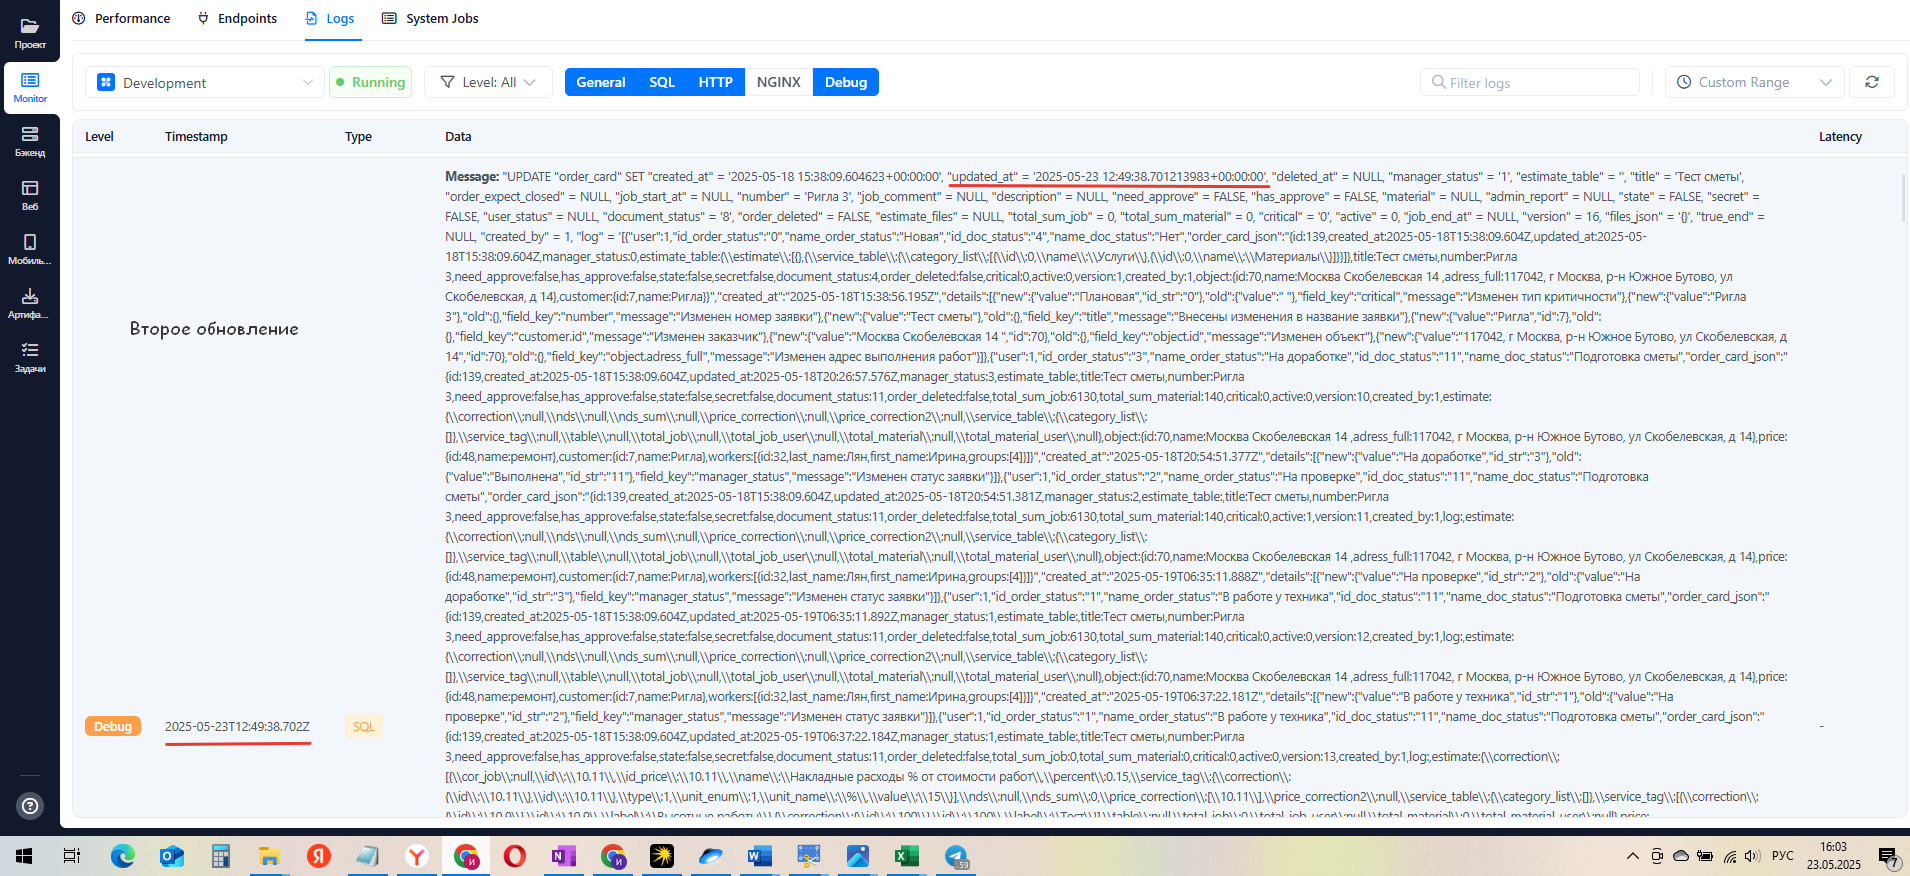This screenshot has width=1910, height=876.
Task: Switch to the Endpoints tab
Action: [x=238, y=18]
